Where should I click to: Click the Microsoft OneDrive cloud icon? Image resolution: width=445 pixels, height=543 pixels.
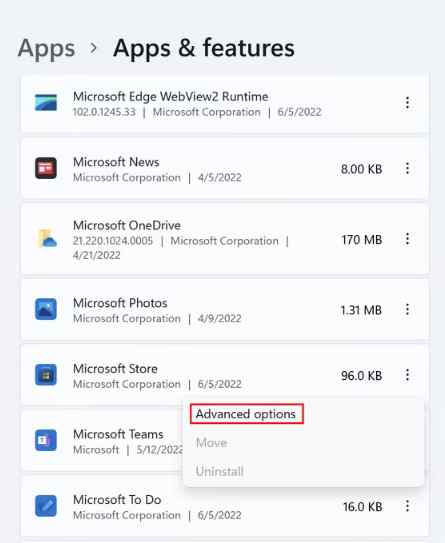(46, 239)
